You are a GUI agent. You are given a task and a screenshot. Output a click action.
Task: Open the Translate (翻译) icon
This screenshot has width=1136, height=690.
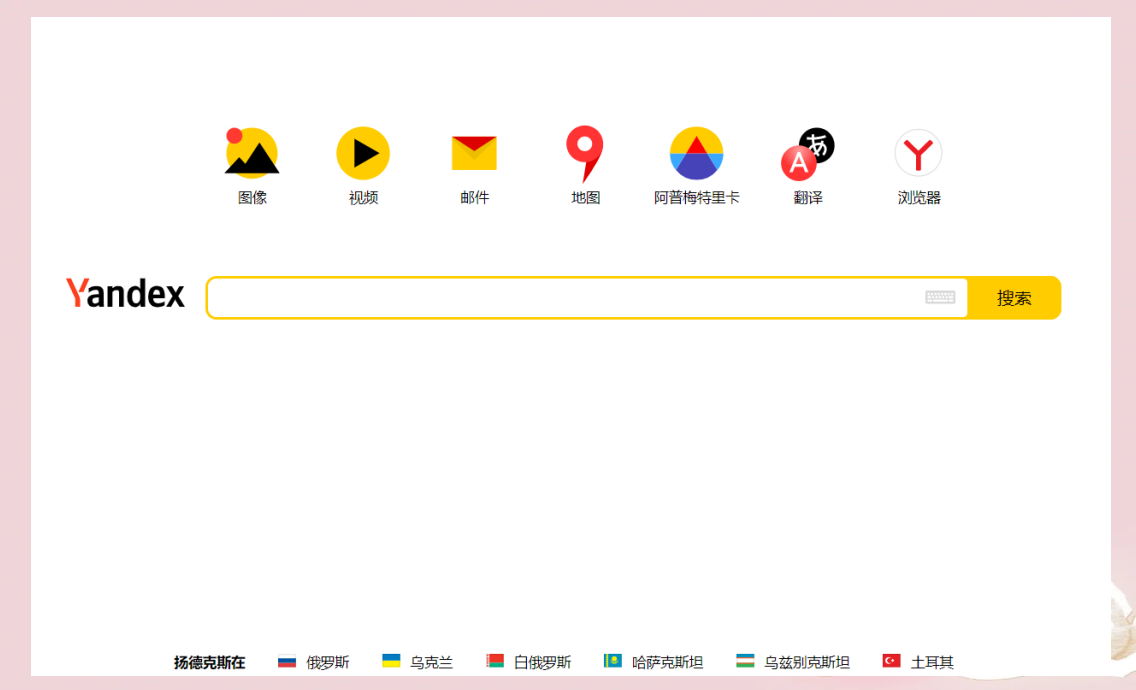pyautogui.click(x=807, y=153)
